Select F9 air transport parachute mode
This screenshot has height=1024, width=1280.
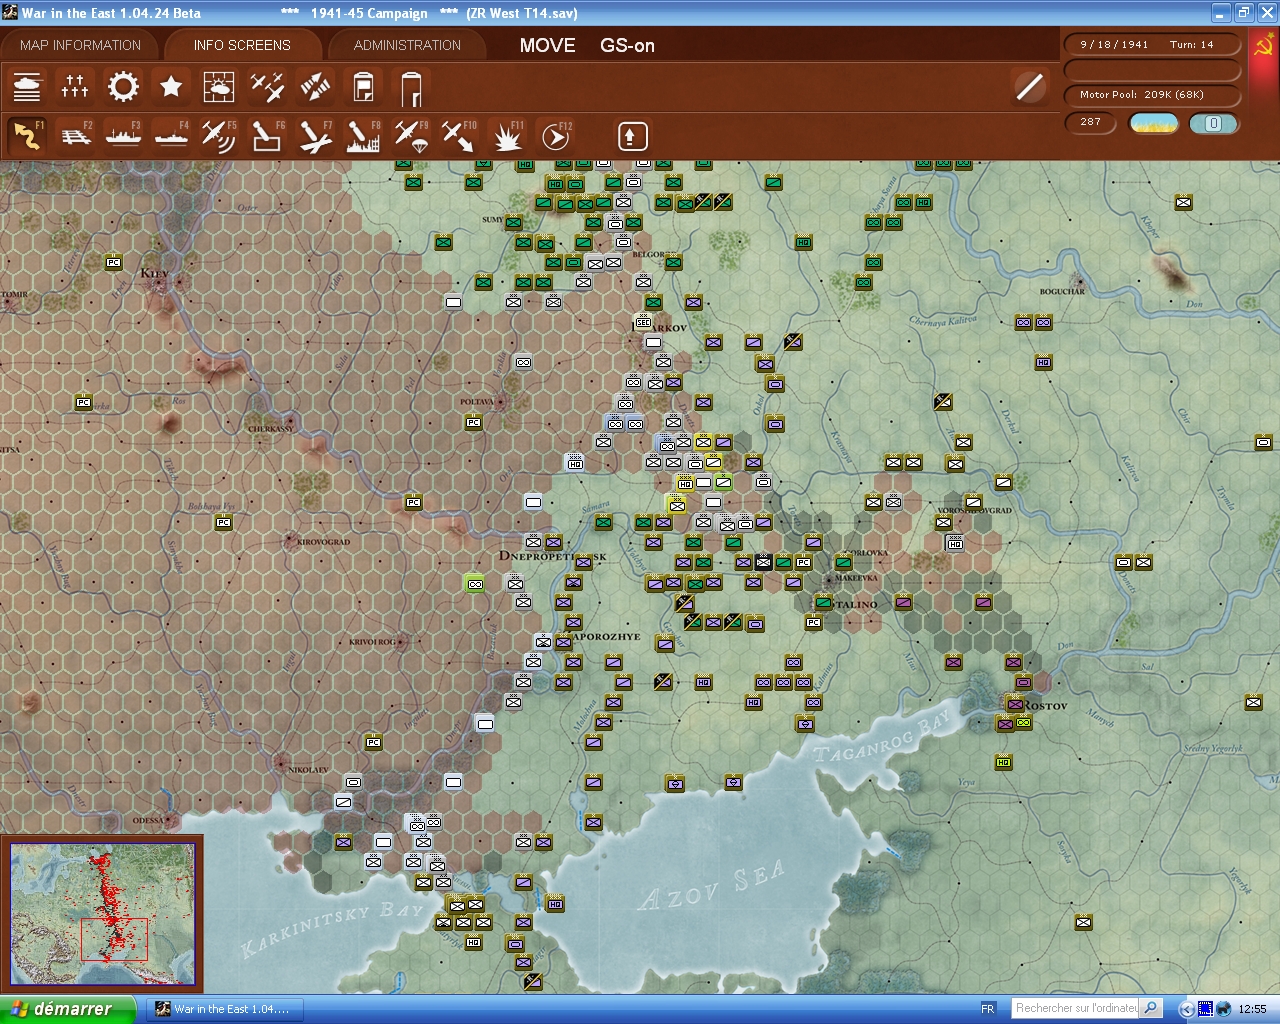(411, 135)
